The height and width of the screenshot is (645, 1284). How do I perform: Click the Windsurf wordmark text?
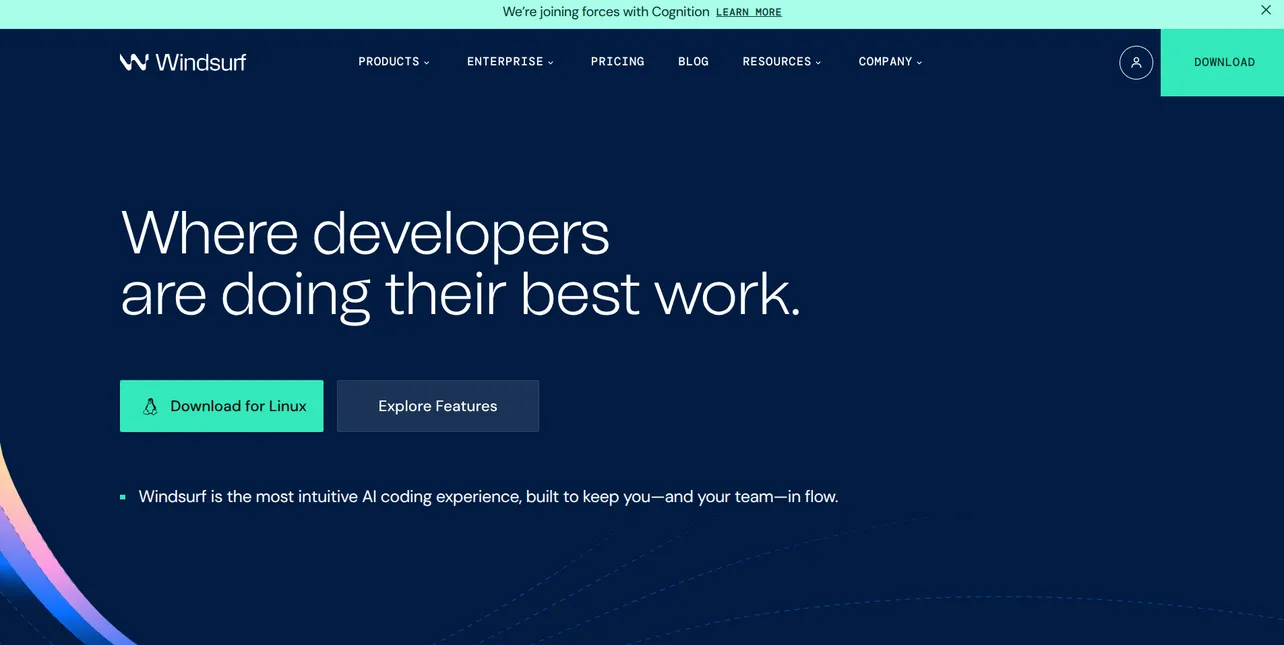pyautogui.click(x=200, y=62)
